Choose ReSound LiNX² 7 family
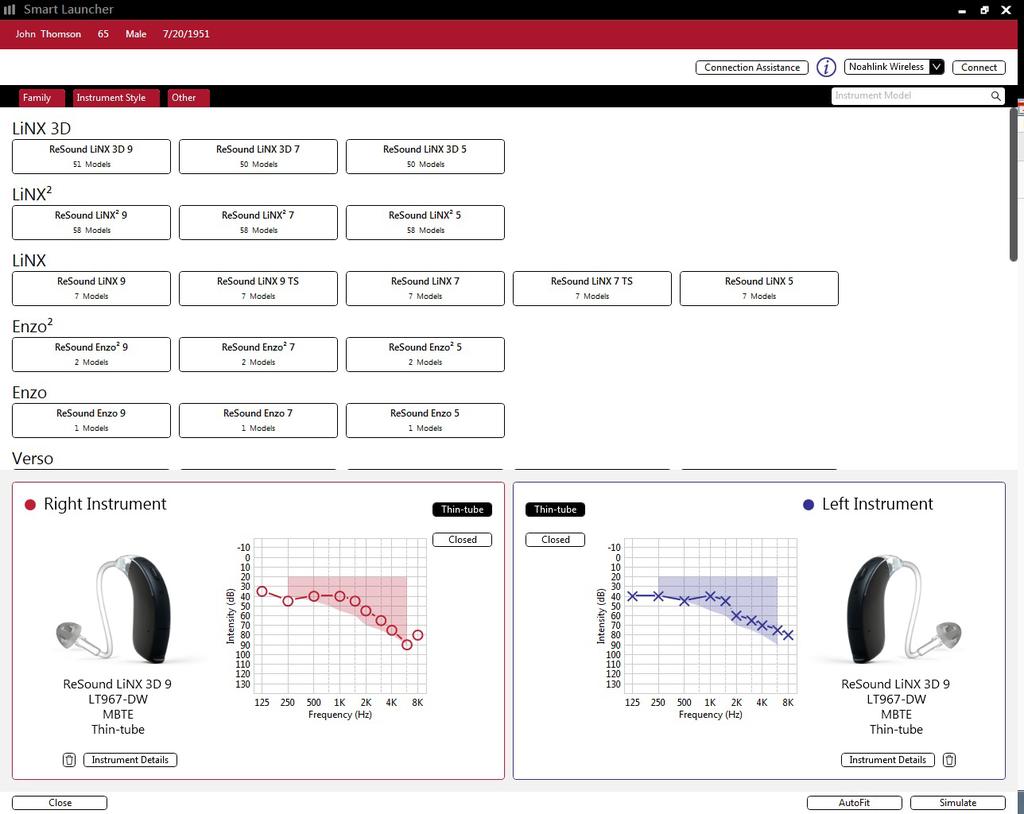1024x814 pixels. [x=259, y=222]
